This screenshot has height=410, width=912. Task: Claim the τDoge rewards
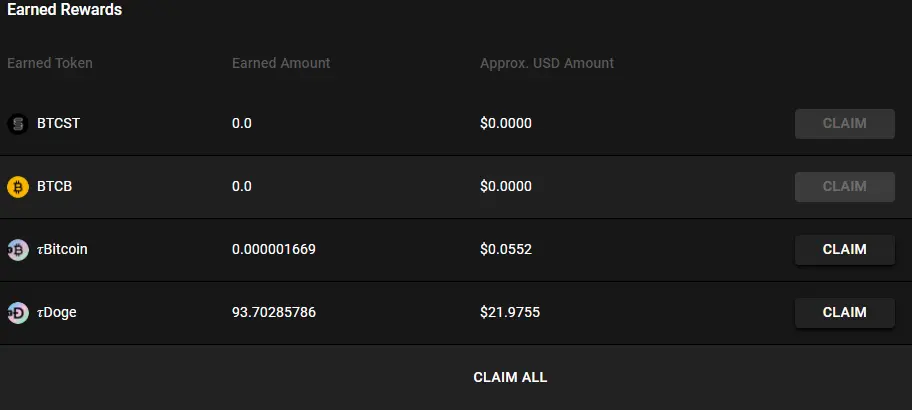pos(845,313)
